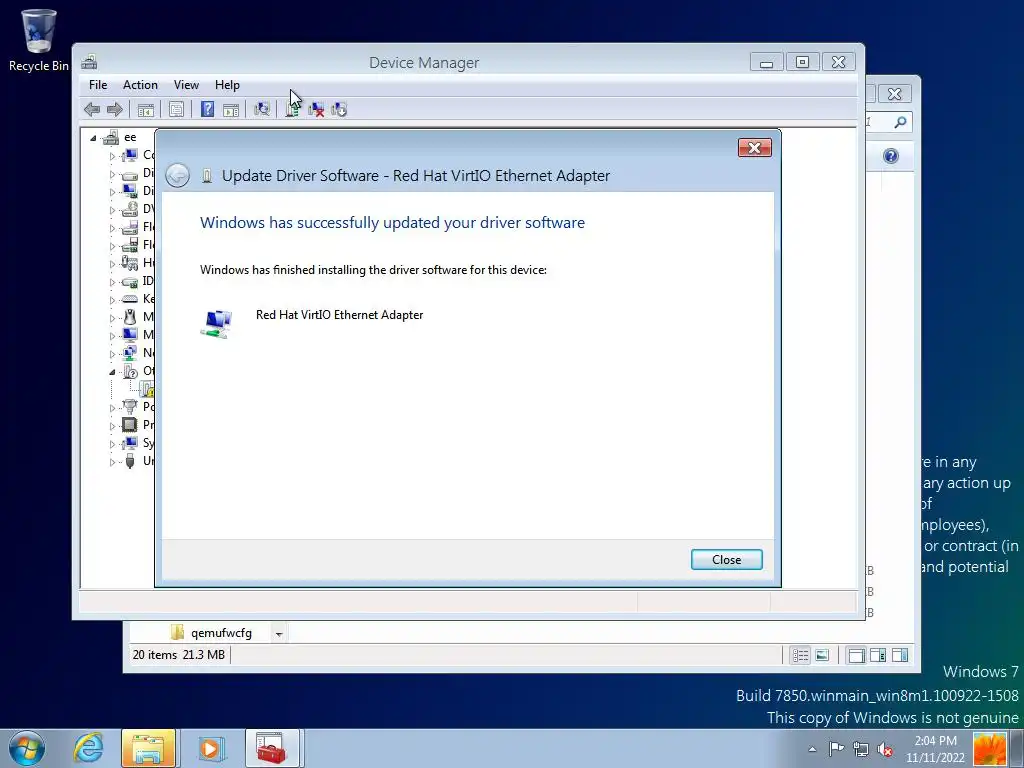Viewport: 1024px width, 768px height.
Task: Click the Disable device icon with down arrow
Action: (339, 110)
